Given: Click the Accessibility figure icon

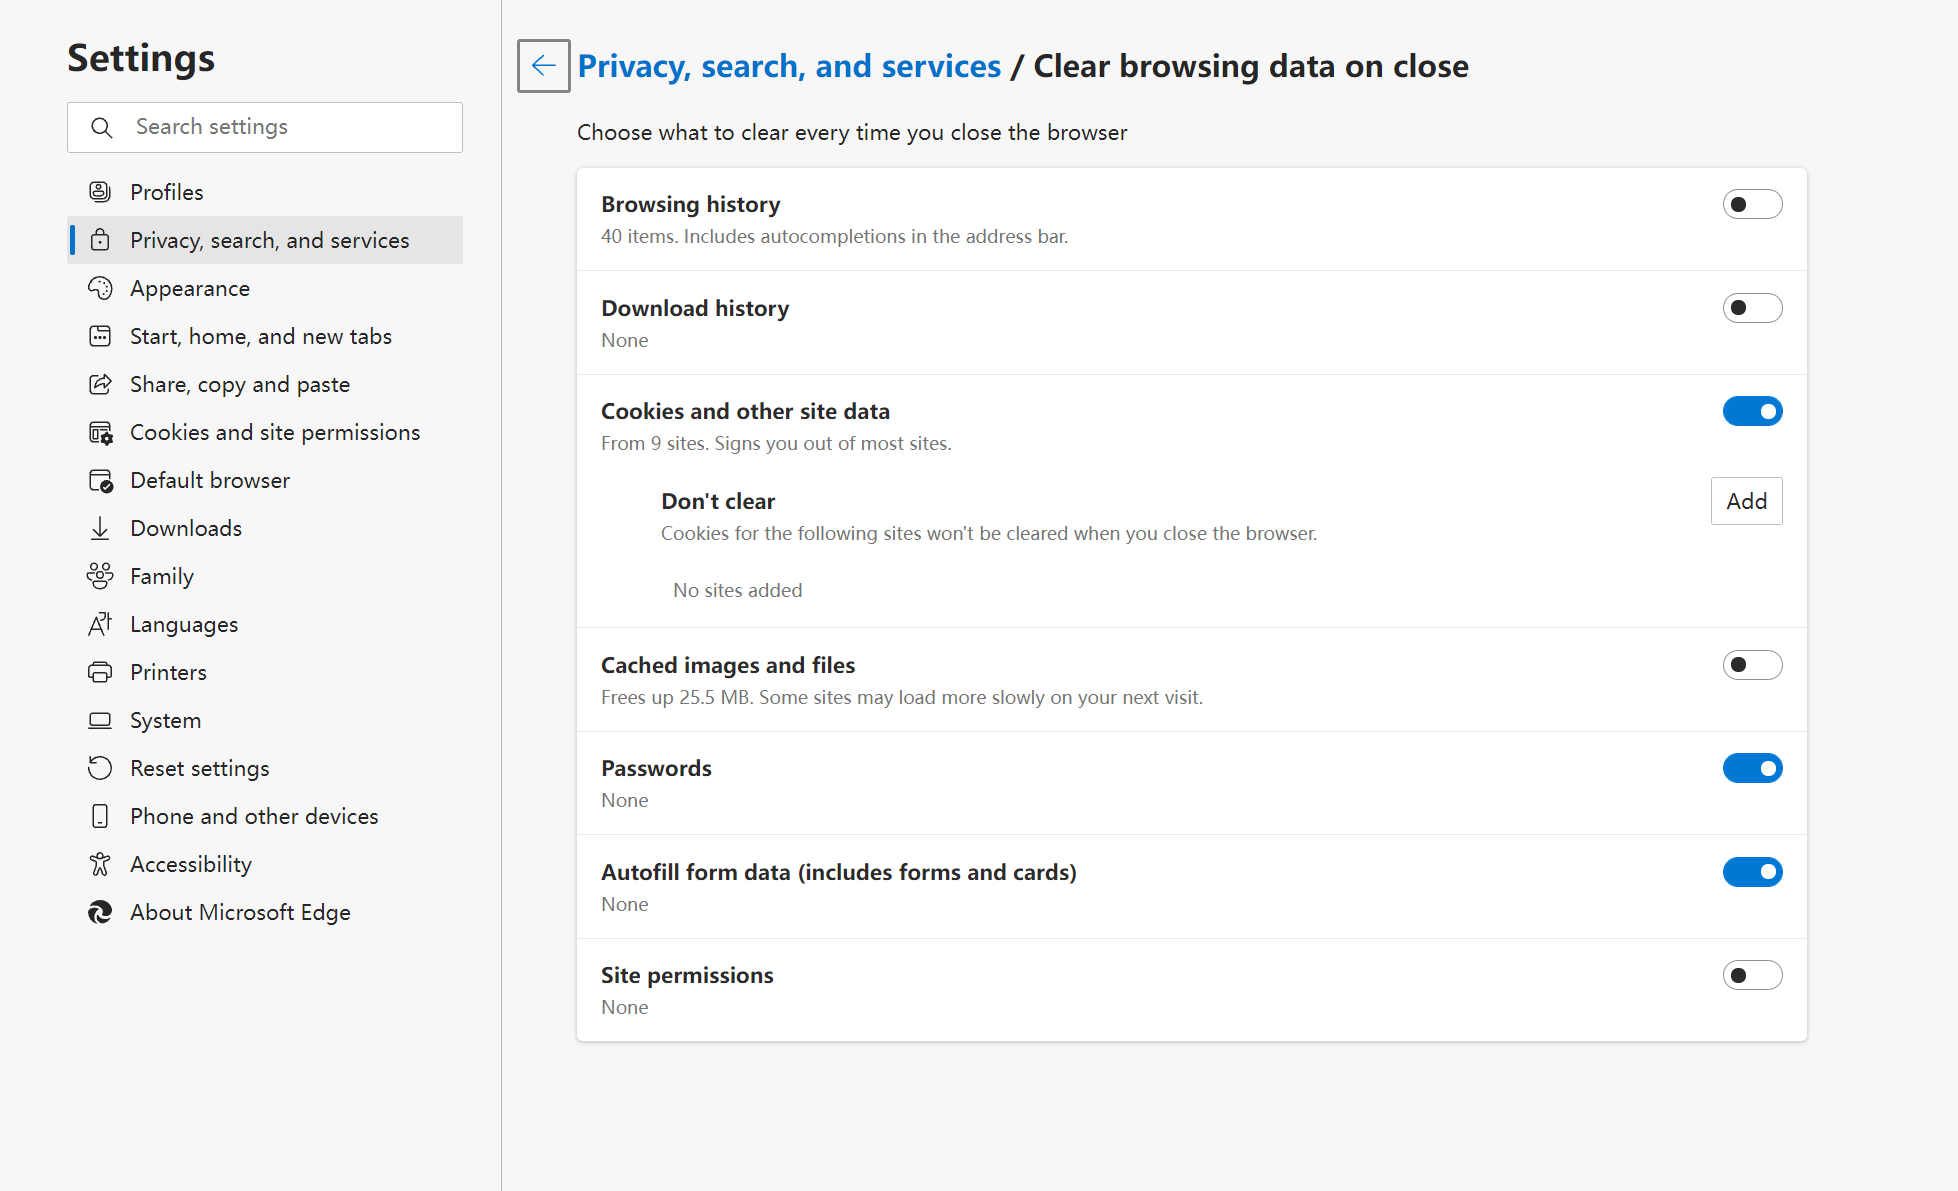Looking at the screenshot, I should [100, 864].
